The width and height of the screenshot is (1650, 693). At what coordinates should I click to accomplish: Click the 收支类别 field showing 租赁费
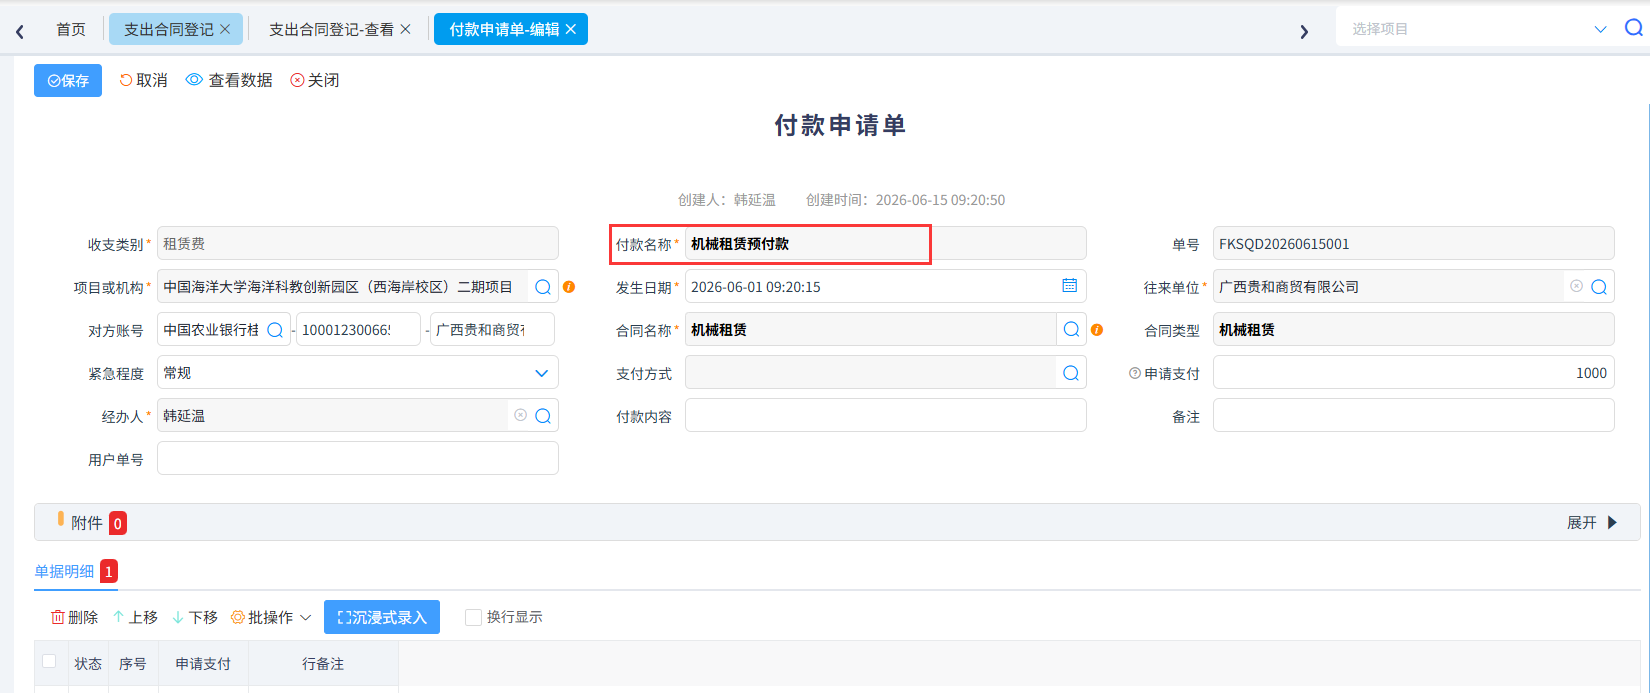tap(358, 244)
